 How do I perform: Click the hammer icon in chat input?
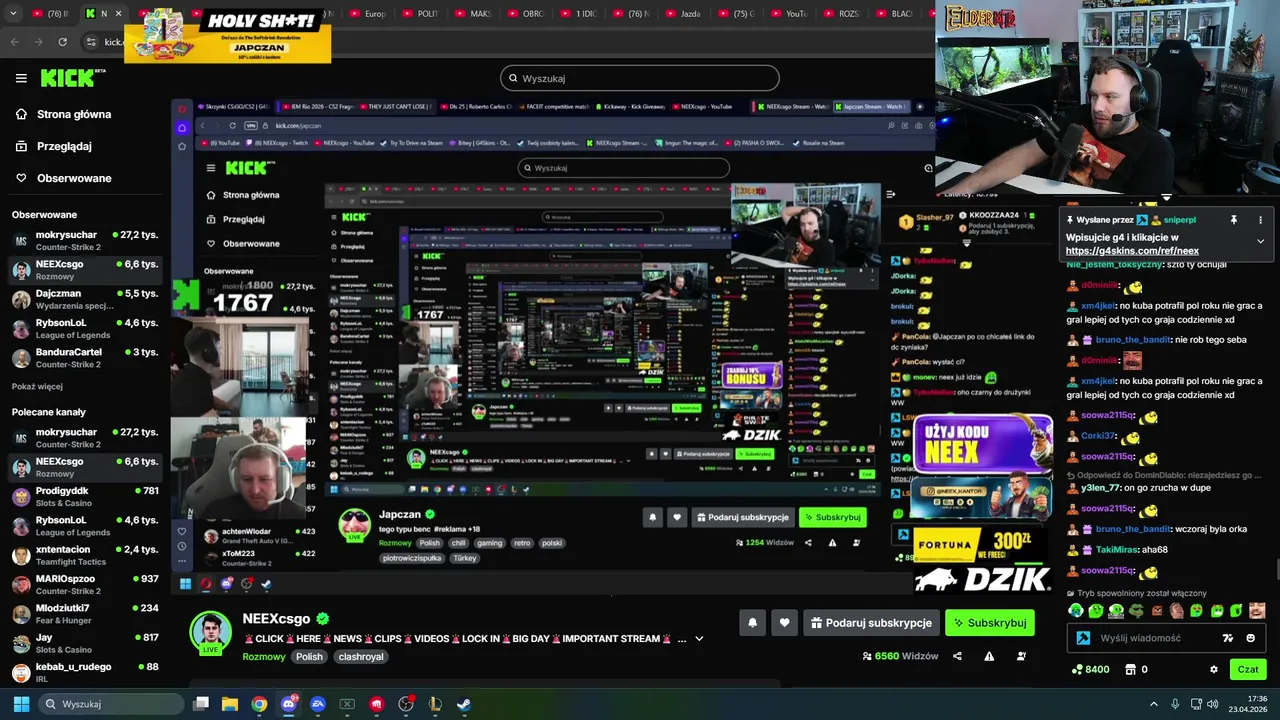tap(1083, 638)
